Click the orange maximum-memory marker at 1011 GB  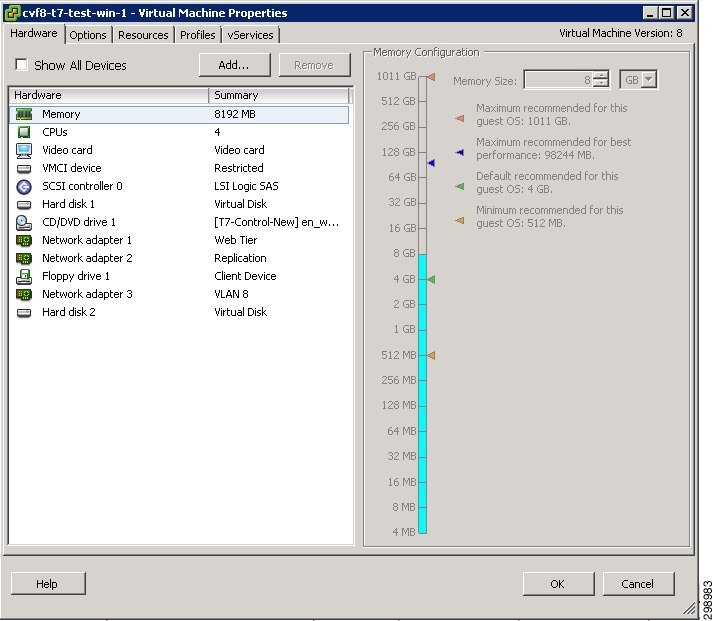pyautogui.click(x=431, y=77)
